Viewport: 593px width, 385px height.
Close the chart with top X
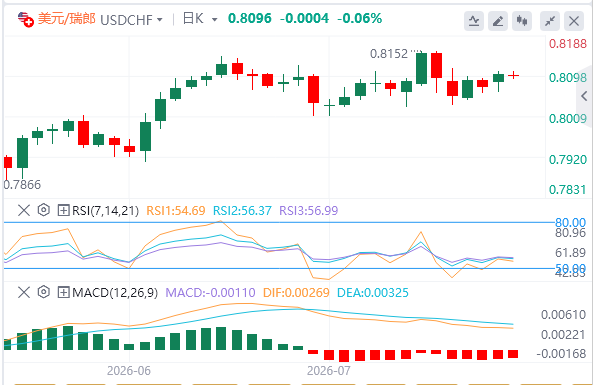[574, 20]
